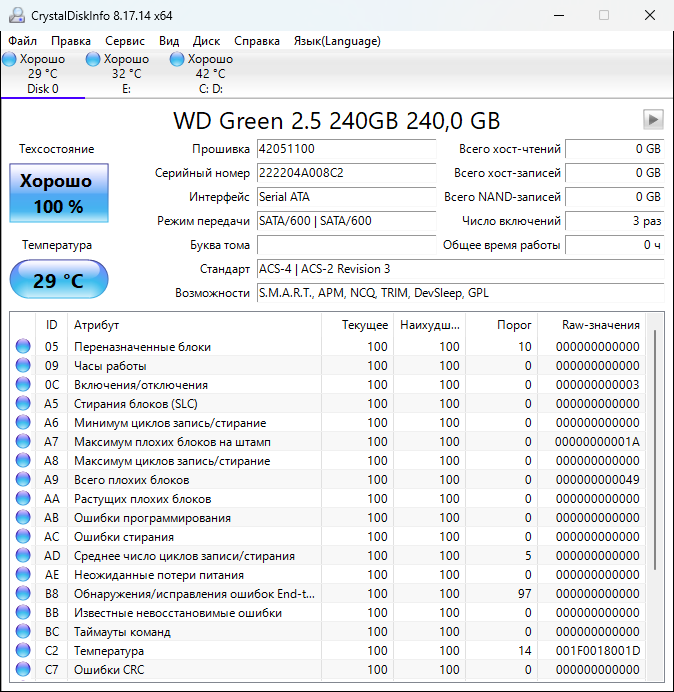Open the Сервис menu
674x692 pixels.
click(125, 41)
